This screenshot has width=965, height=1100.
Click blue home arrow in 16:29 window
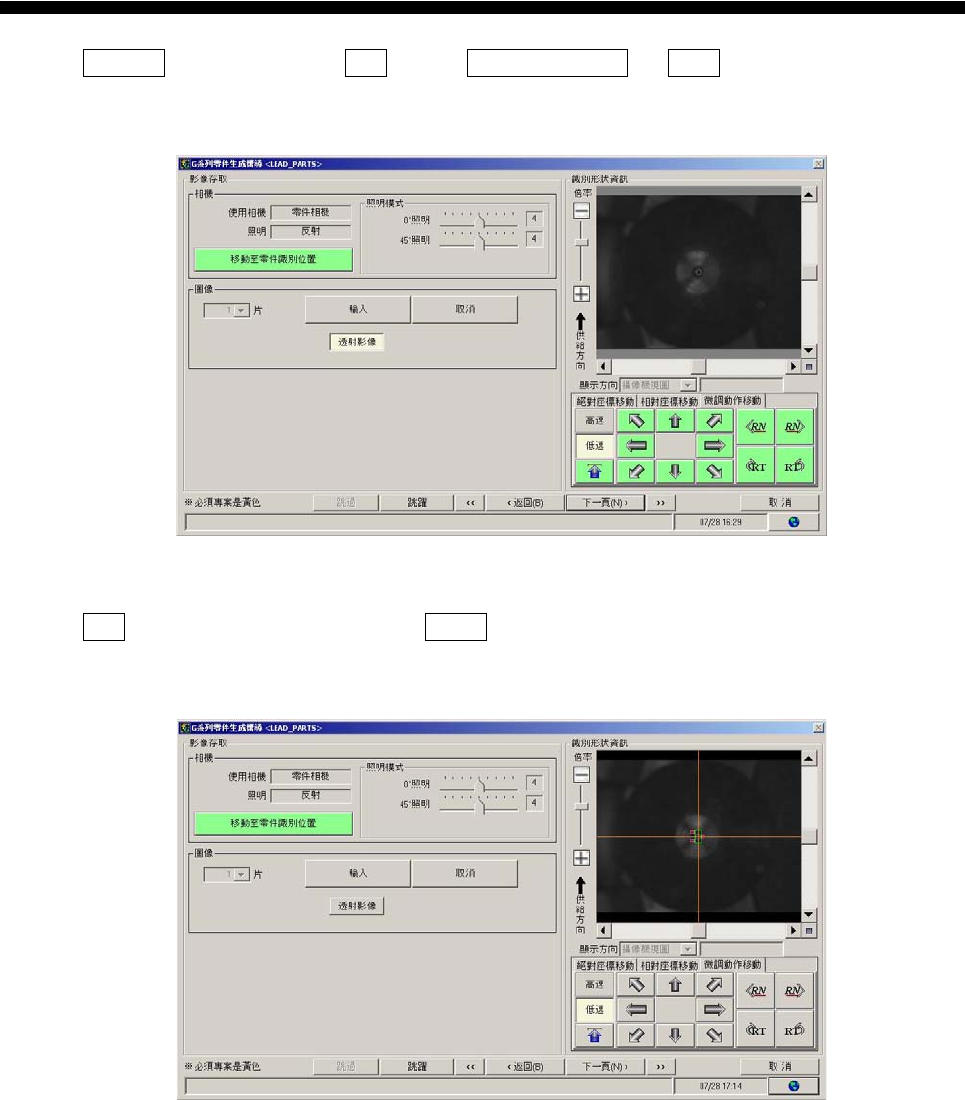pos(594,471)
